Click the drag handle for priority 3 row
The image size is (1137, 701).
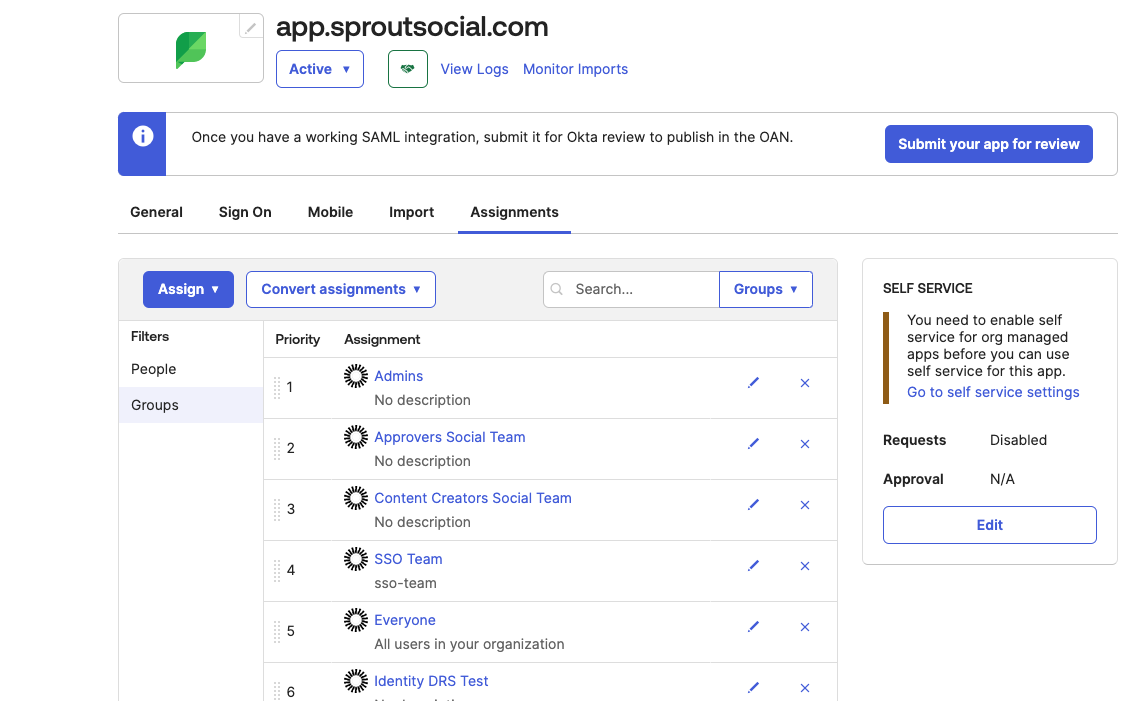tap(277, 510)
